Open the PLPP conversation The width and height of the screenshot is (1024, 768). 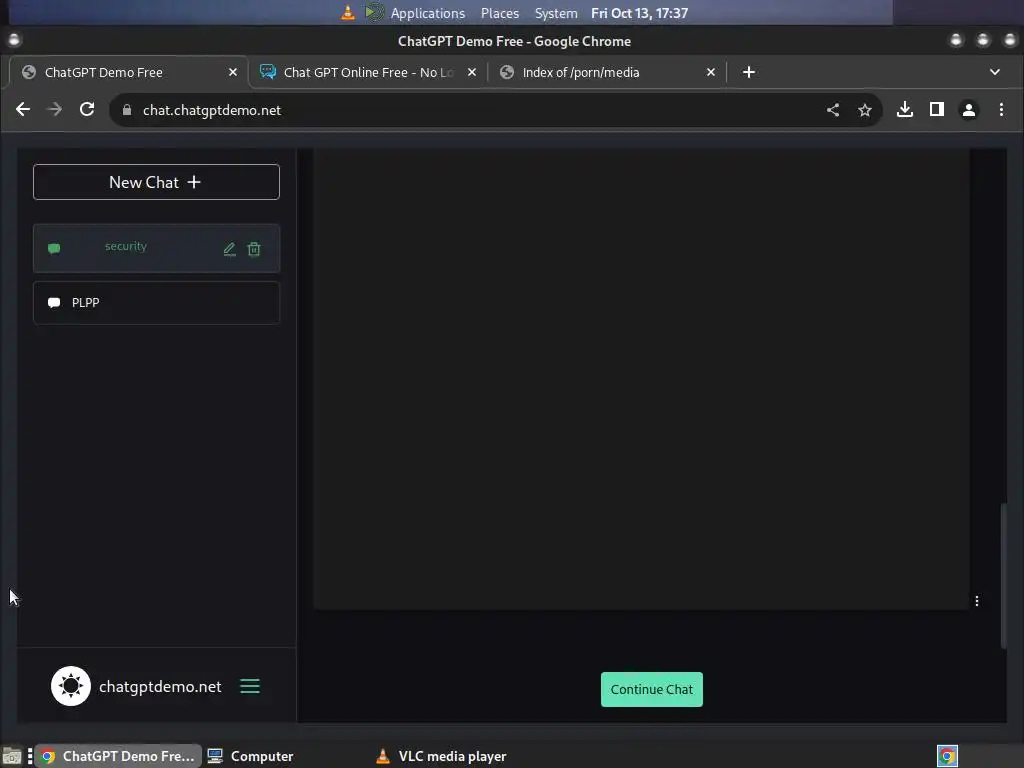(x=156, y=303)
